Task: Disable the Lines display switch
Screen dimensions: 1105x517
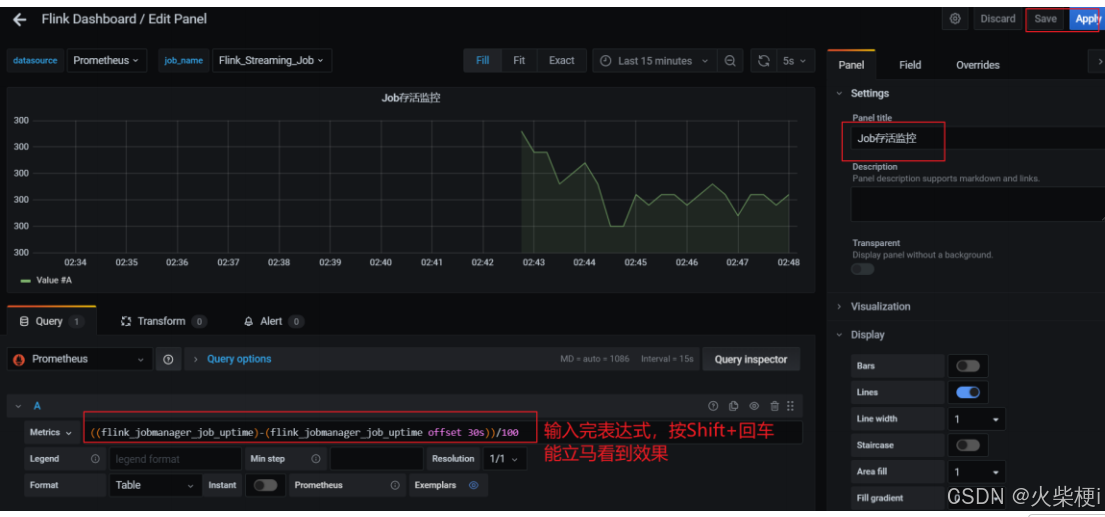Action: pyautogui.click(x=968, y=392)
